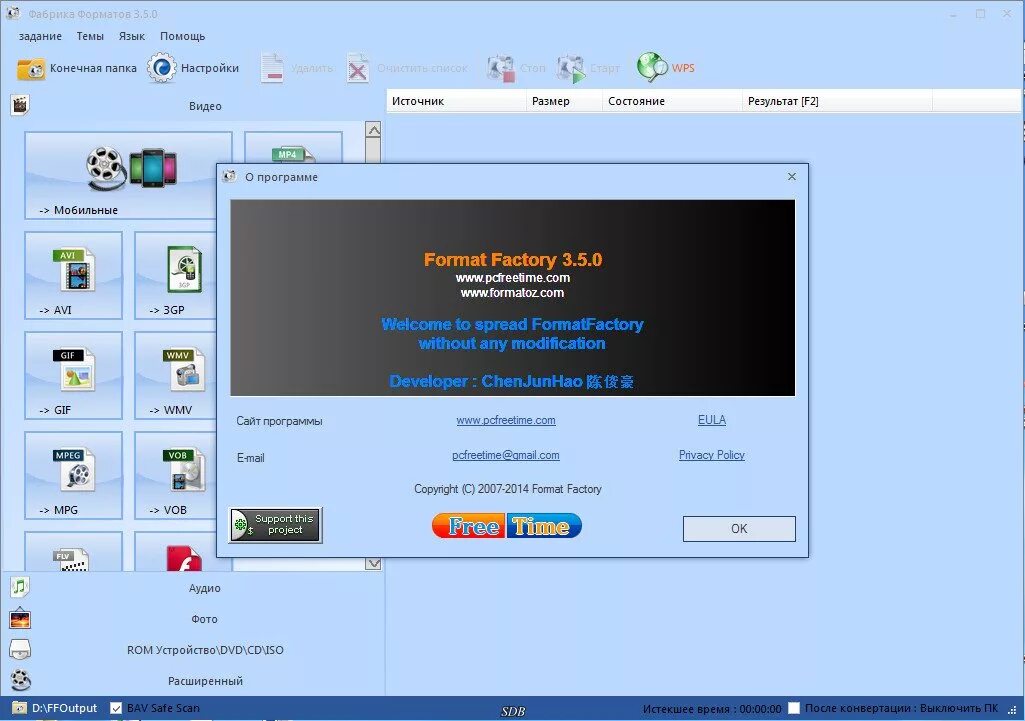This screenshot has width=1025, height=721.
Task: Click the Photo category picture icon
Action: (x=20, y=618)
